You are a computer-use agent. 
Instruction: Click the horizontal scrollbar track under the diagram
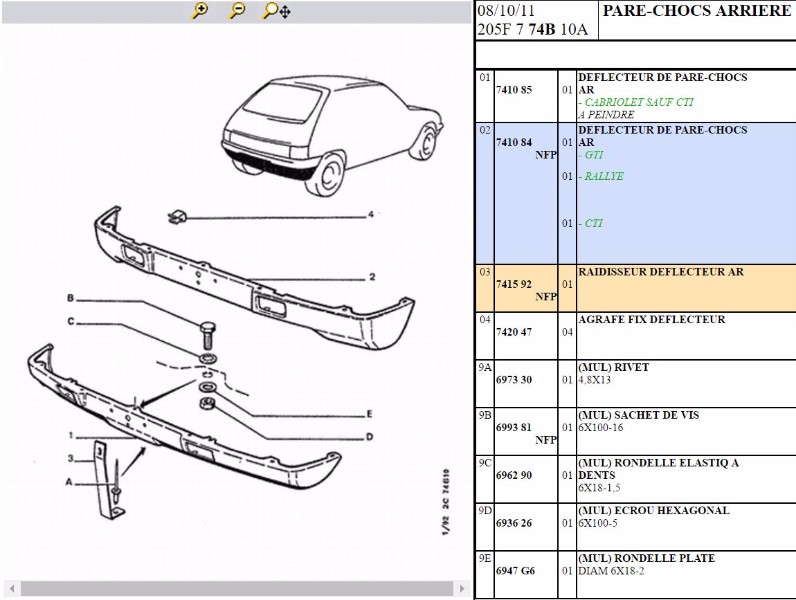235,589
